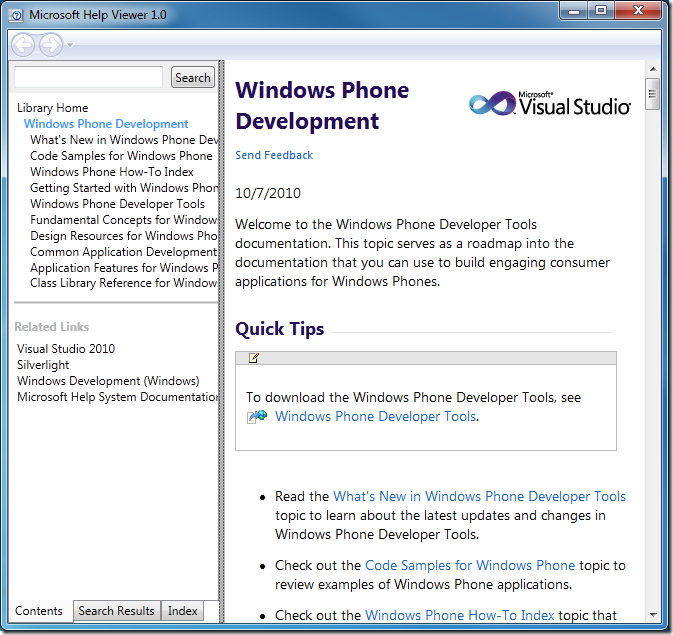Click the web link icon beside Developer Tools
This screenshot has width=673, height=635.
(257, 416)
